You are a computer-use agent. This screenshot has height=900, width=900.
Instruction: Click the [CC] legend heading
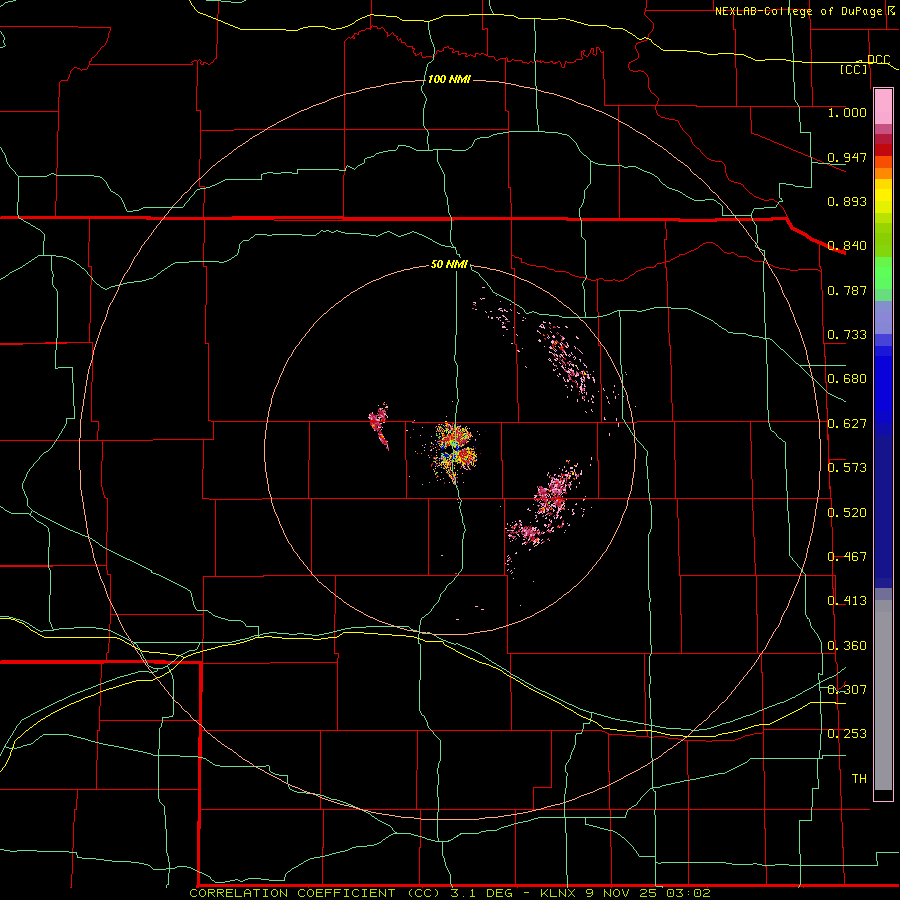[x=854, y=69]
